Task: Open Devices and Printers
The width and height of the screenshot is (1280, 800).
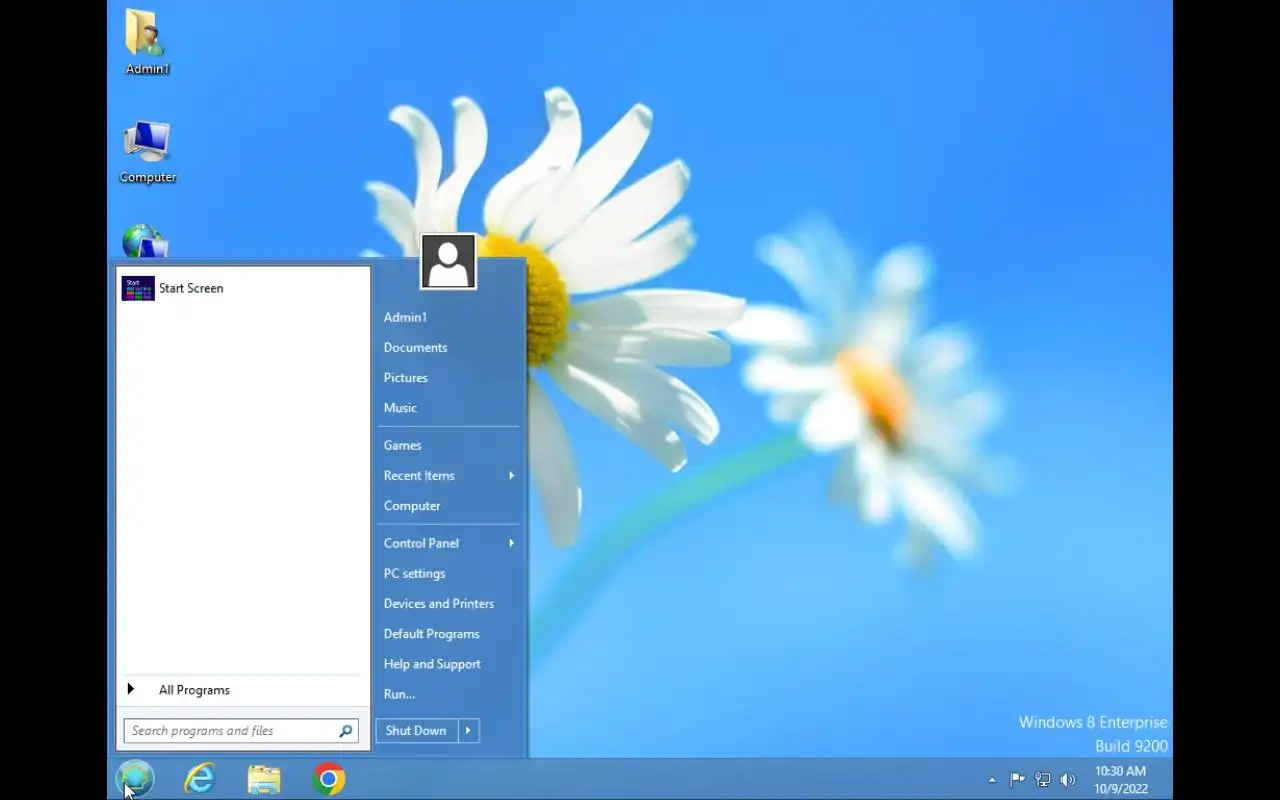Action: click(x=439, y=604)
